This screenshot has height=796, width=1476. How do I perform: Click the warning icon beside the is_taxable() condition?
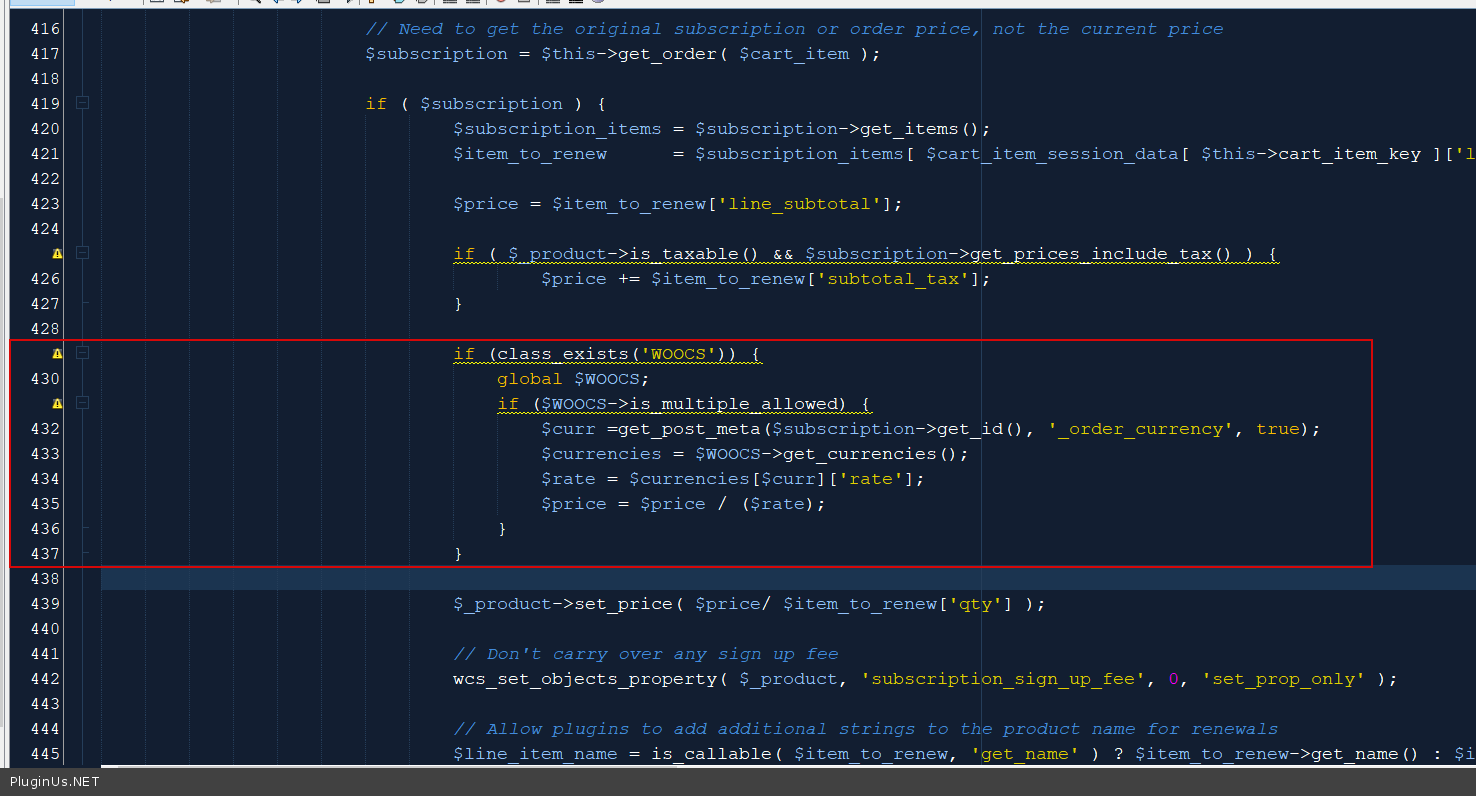(57, 254)
